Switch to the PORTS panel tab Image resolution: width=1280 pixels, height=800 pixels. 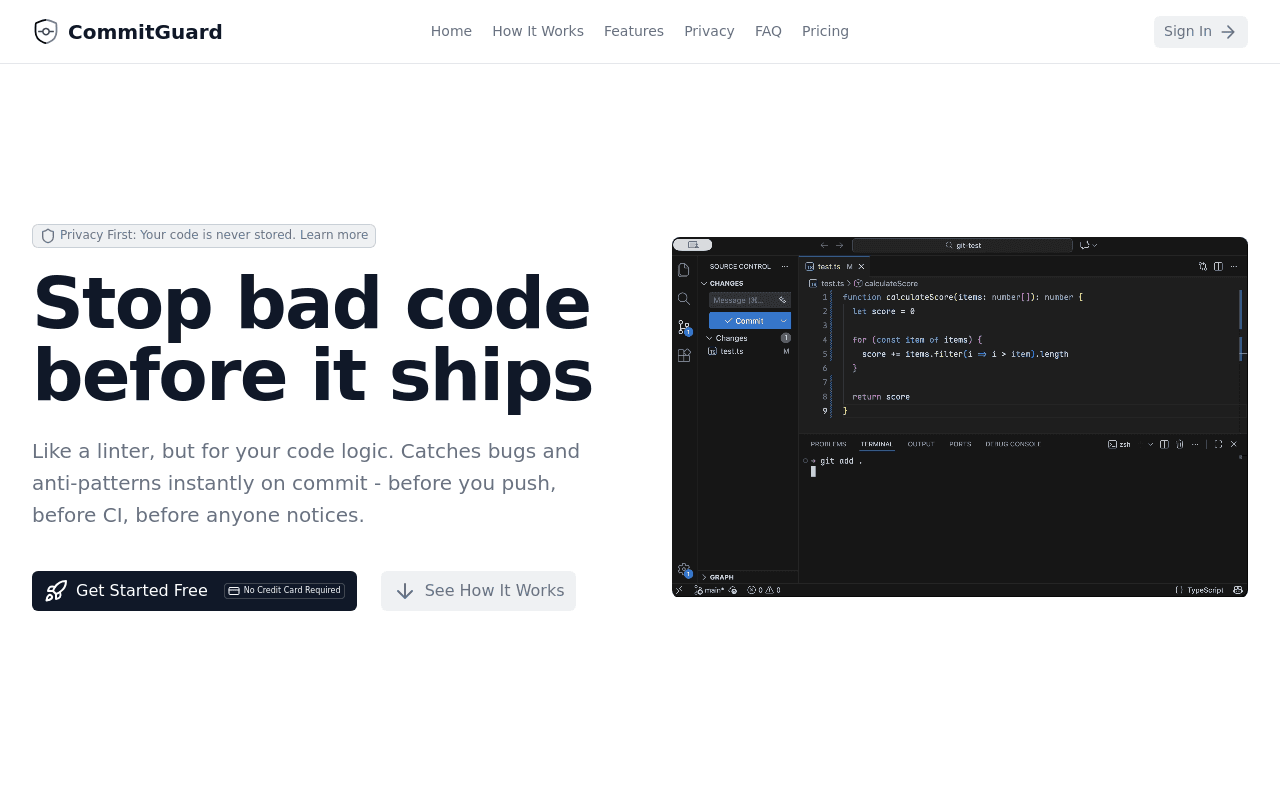(x=960, y=444)
